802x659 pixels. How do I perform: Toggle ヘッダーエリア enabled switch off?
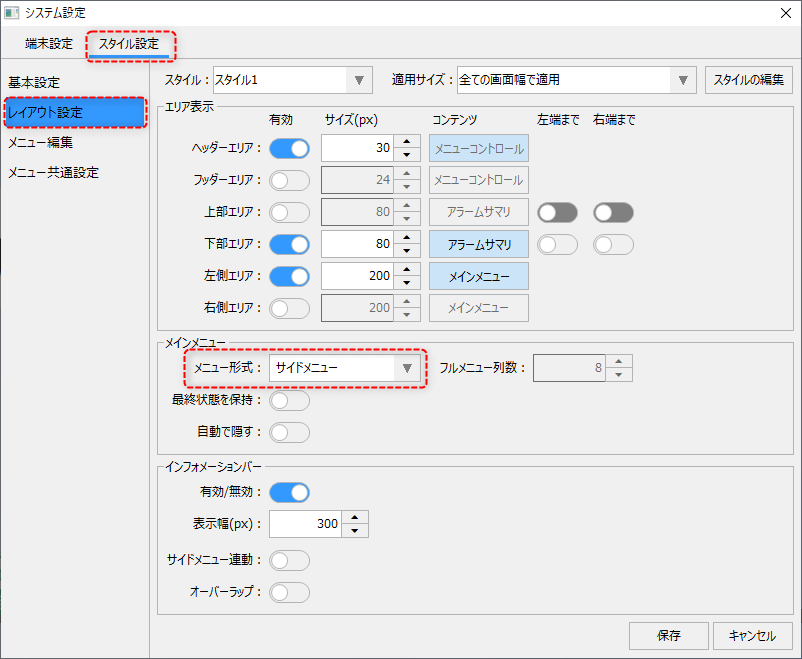290,149
